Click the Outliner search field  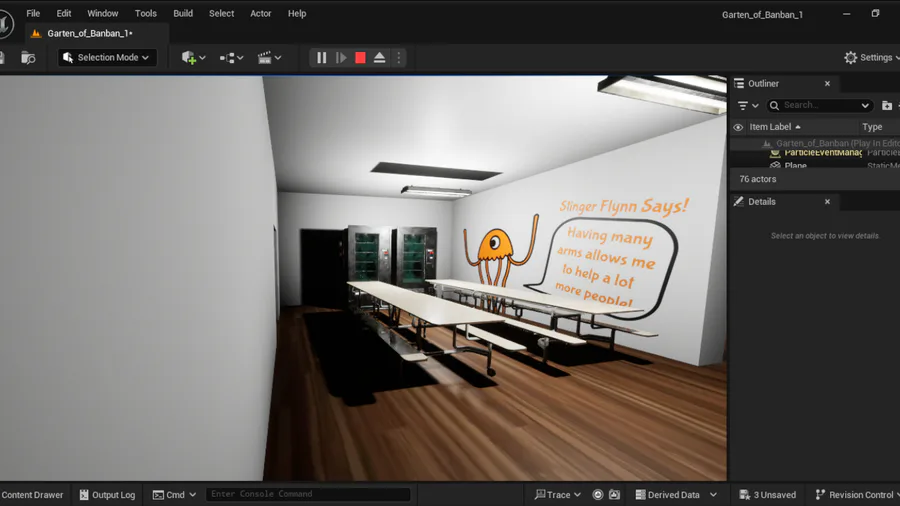820,106
